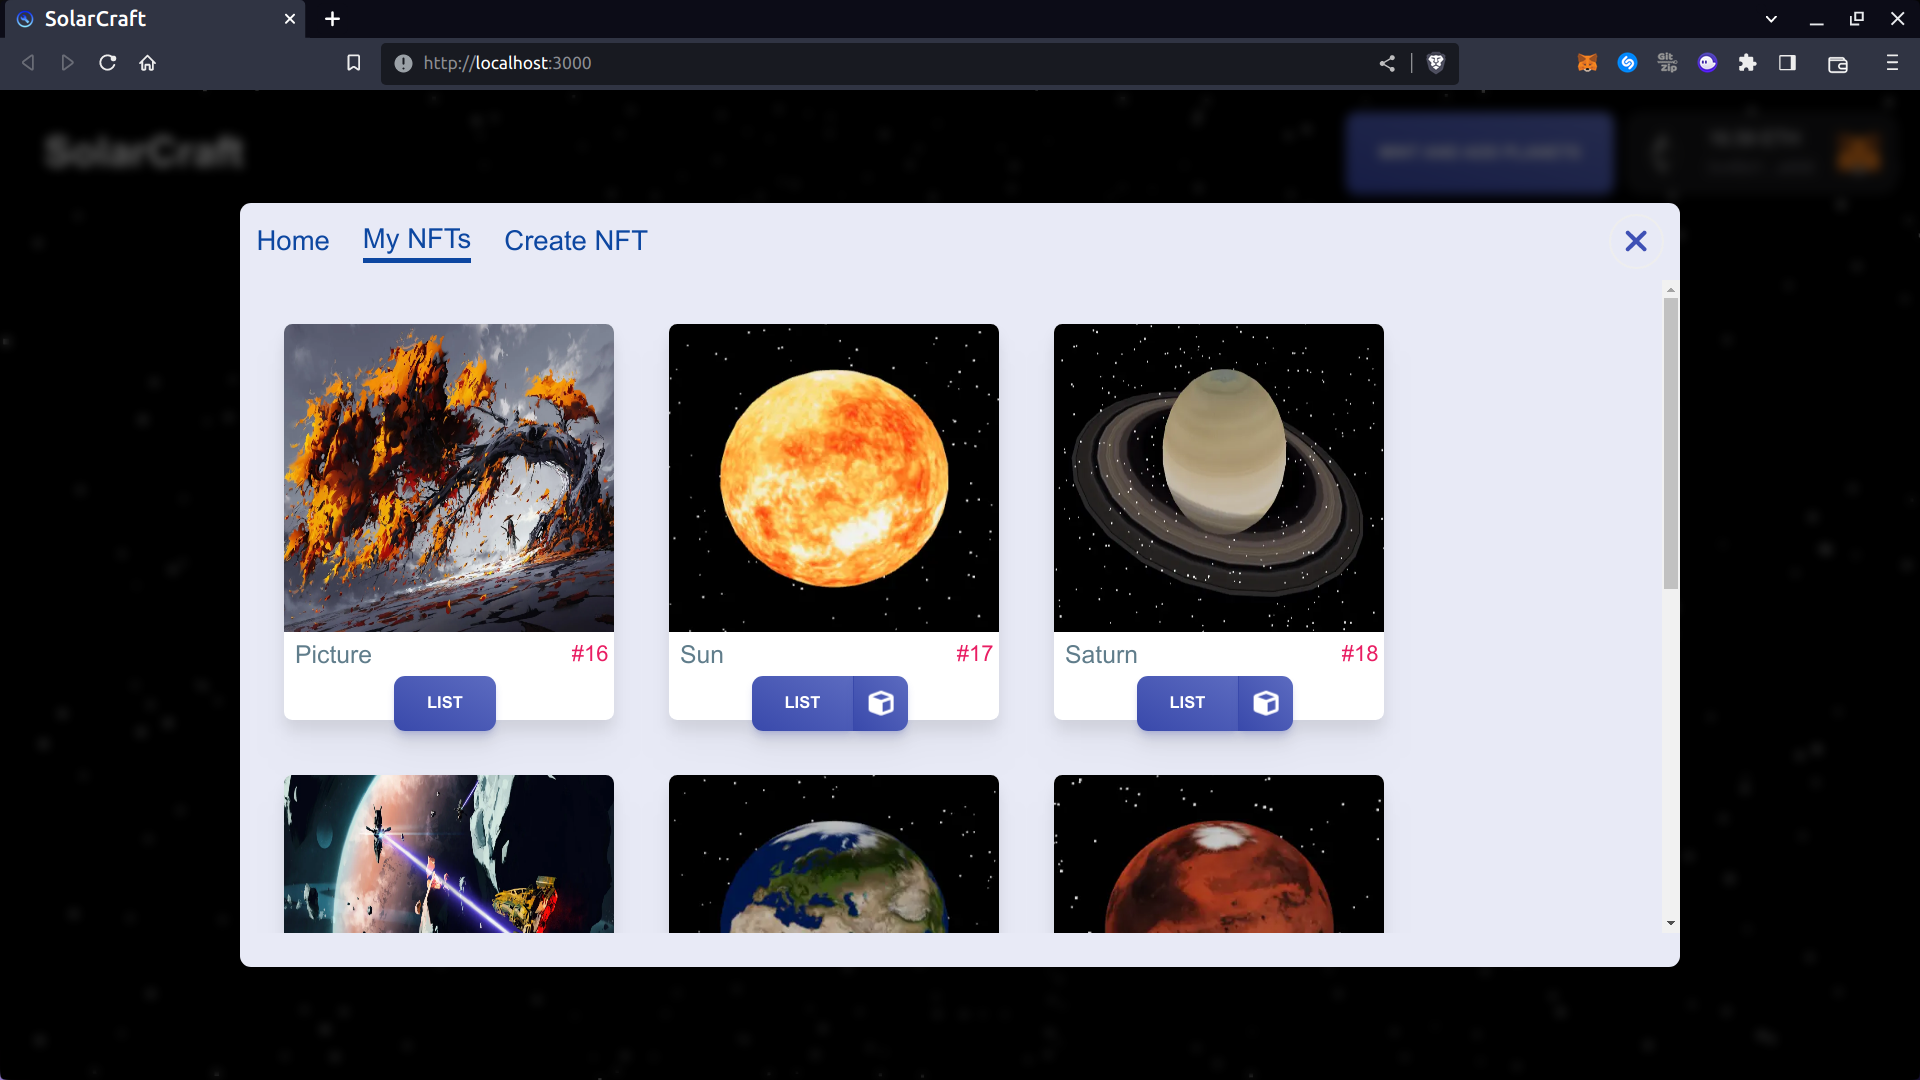
Task: Click the share page icon in address bar
Action: pyautogui.click(x=1387, y=63)
